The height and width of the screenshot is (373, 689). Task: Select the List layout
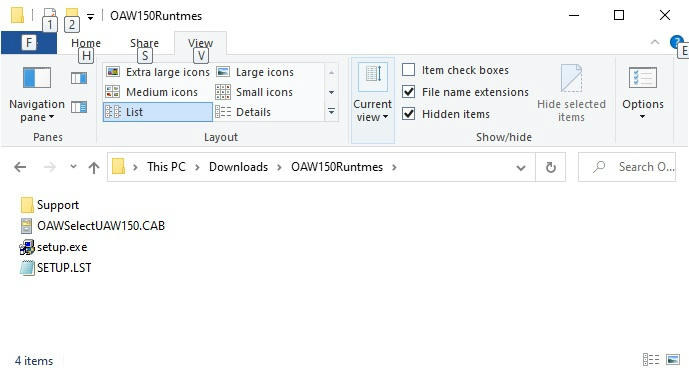[158, 112]
